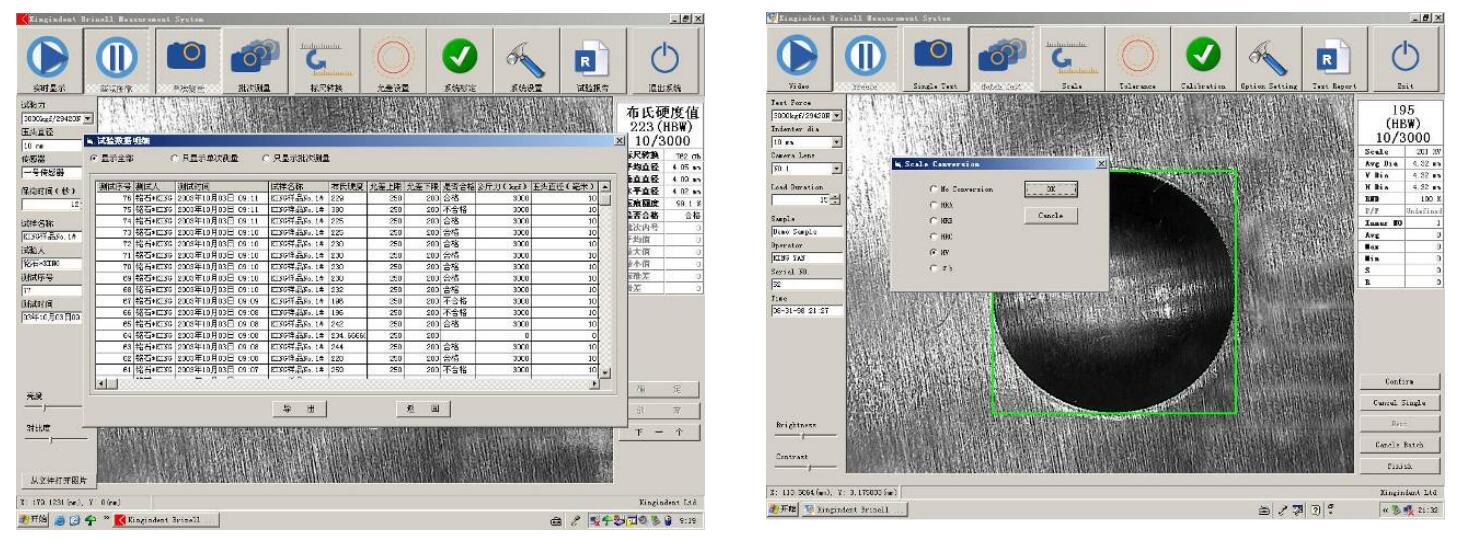Click data table vertical scrollbar in Chinese dialog
Image resolution: width=1477 pixels, height=540 pixels.
point(603,278)
